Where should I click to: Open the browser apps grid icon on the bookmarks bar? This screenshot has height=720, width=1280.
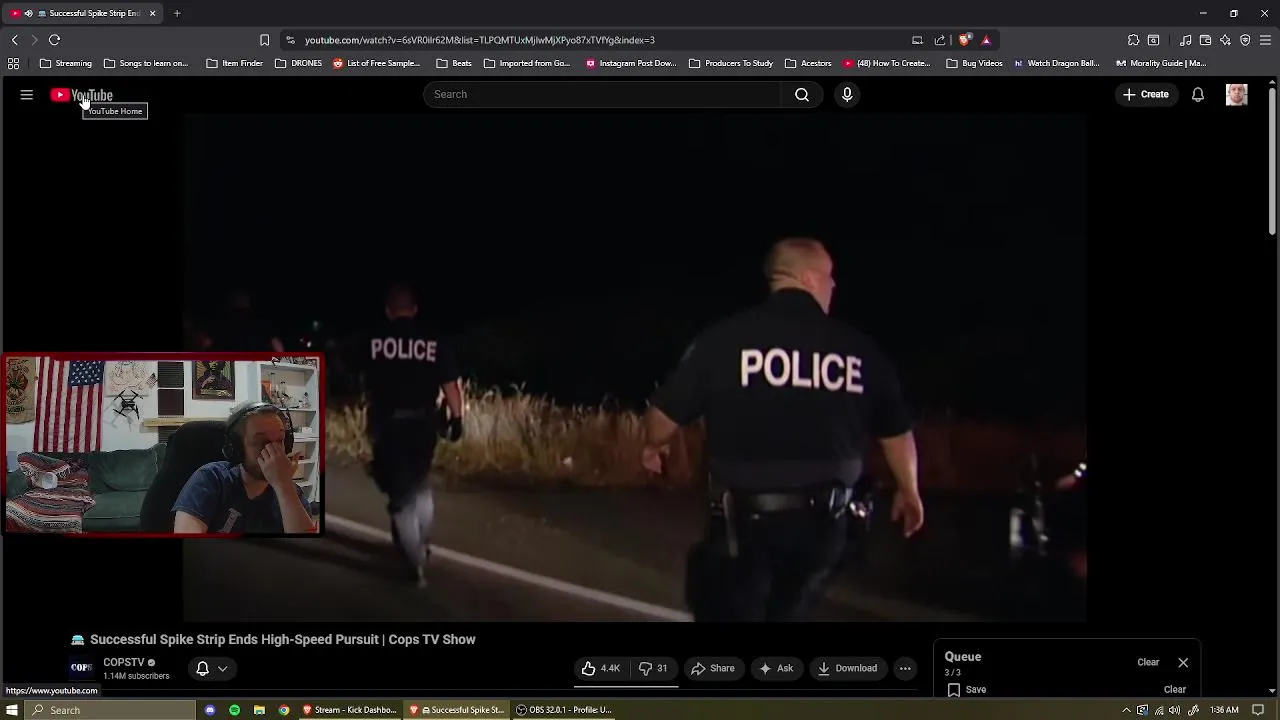[x=13, y=63]
